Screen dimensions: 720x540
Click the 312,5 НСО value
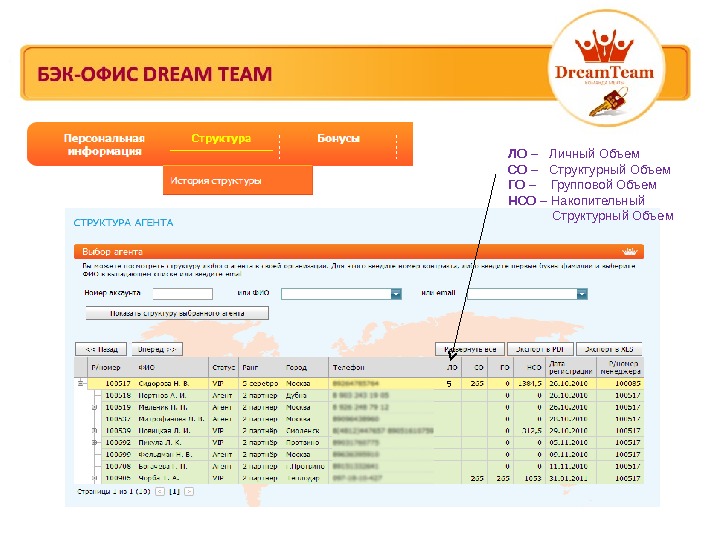tap(532, 431)
